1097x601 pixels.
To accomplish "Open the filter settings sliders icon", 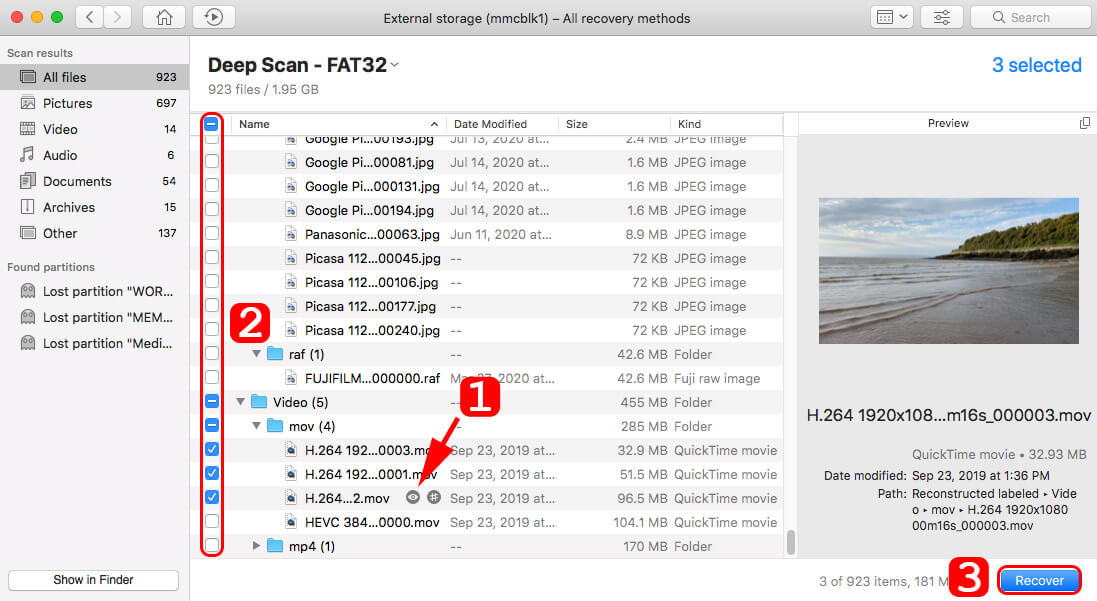I will tap(942, 17).
